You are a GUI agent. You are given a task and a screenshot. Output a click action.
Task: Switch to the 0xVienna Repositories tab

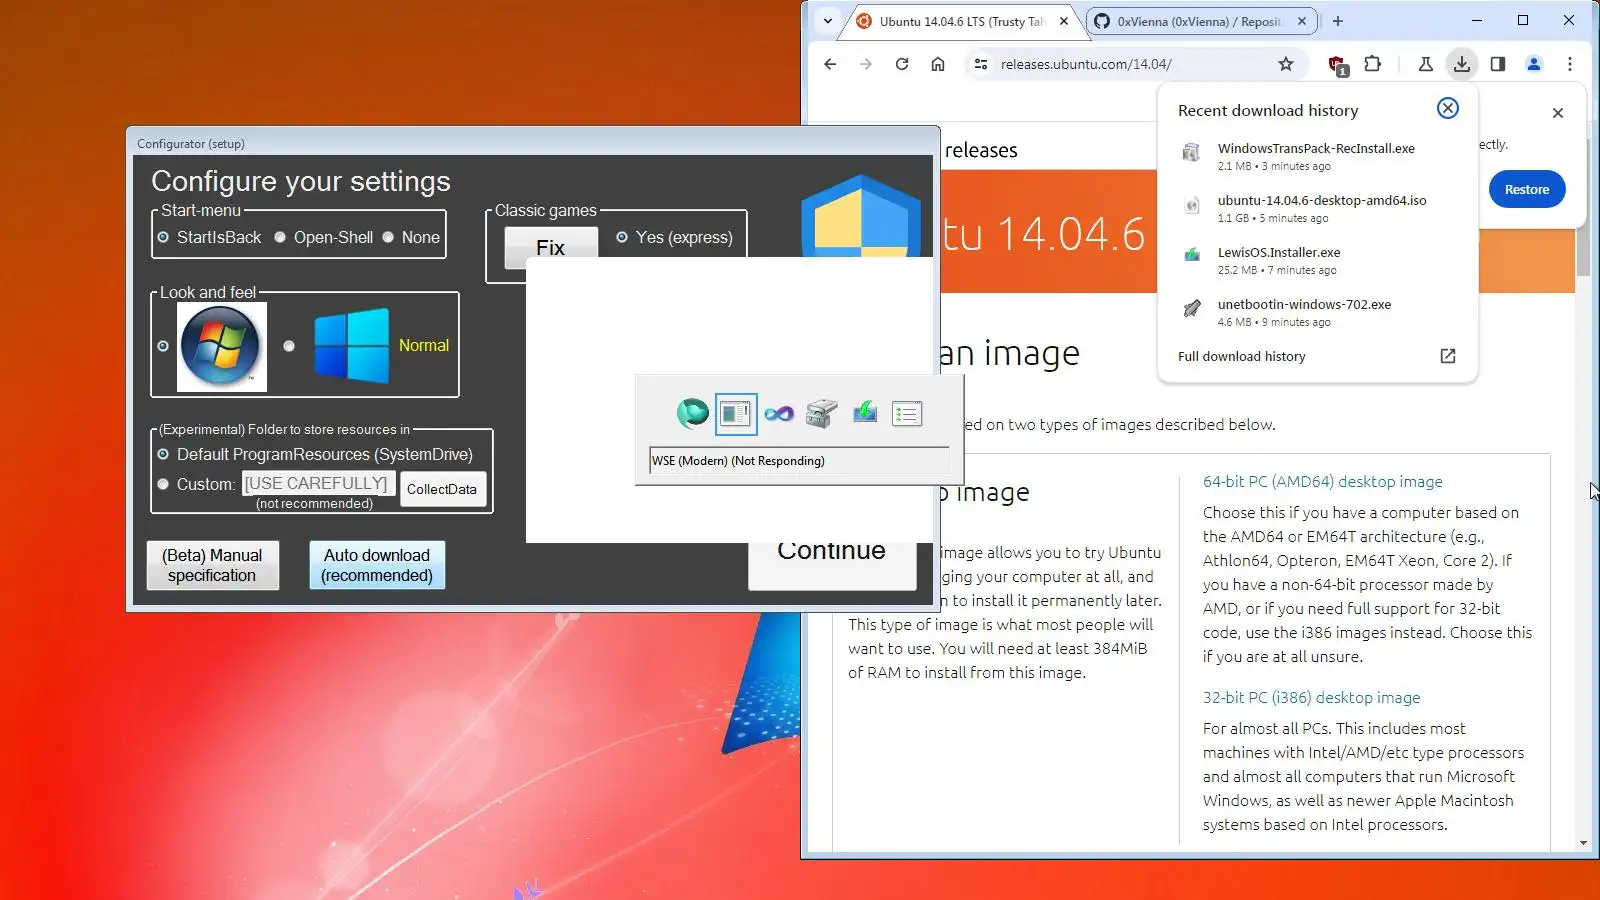click(x=1199, y=21)
